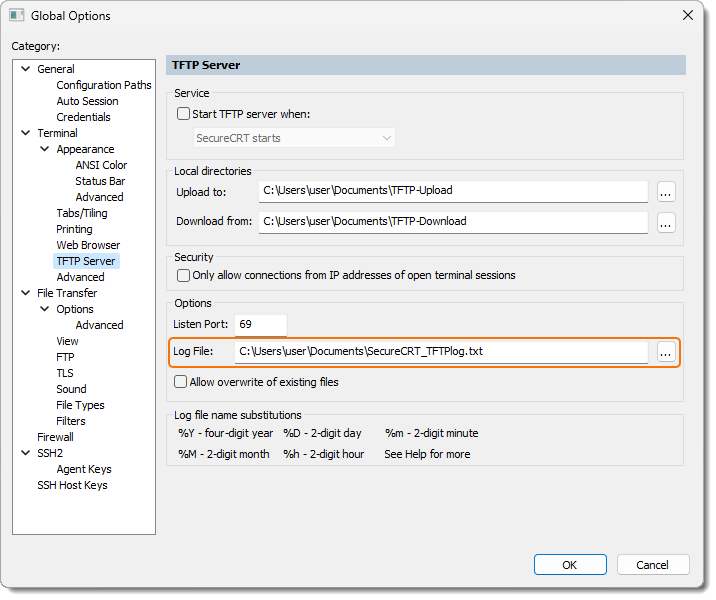
Task: Click the Log File path text field
Action: coord(440,352)
